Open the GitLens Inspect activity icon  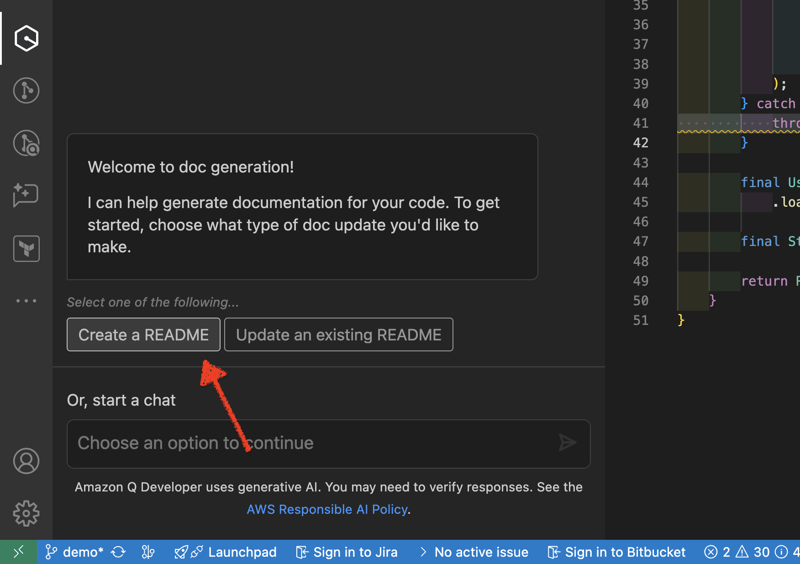pyautogui.click(x=26, y=143)
